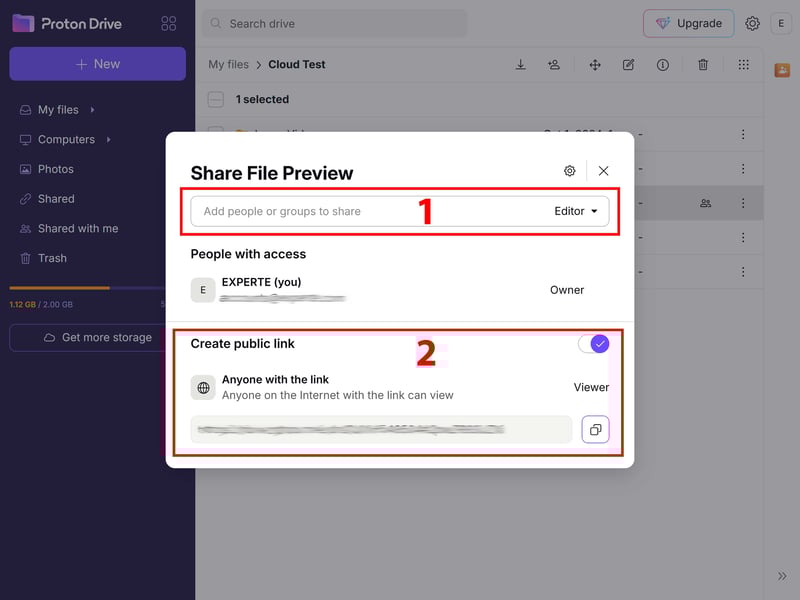Click the People with access heading
This screenshot has height=600, width=800.
click(248, 254)
